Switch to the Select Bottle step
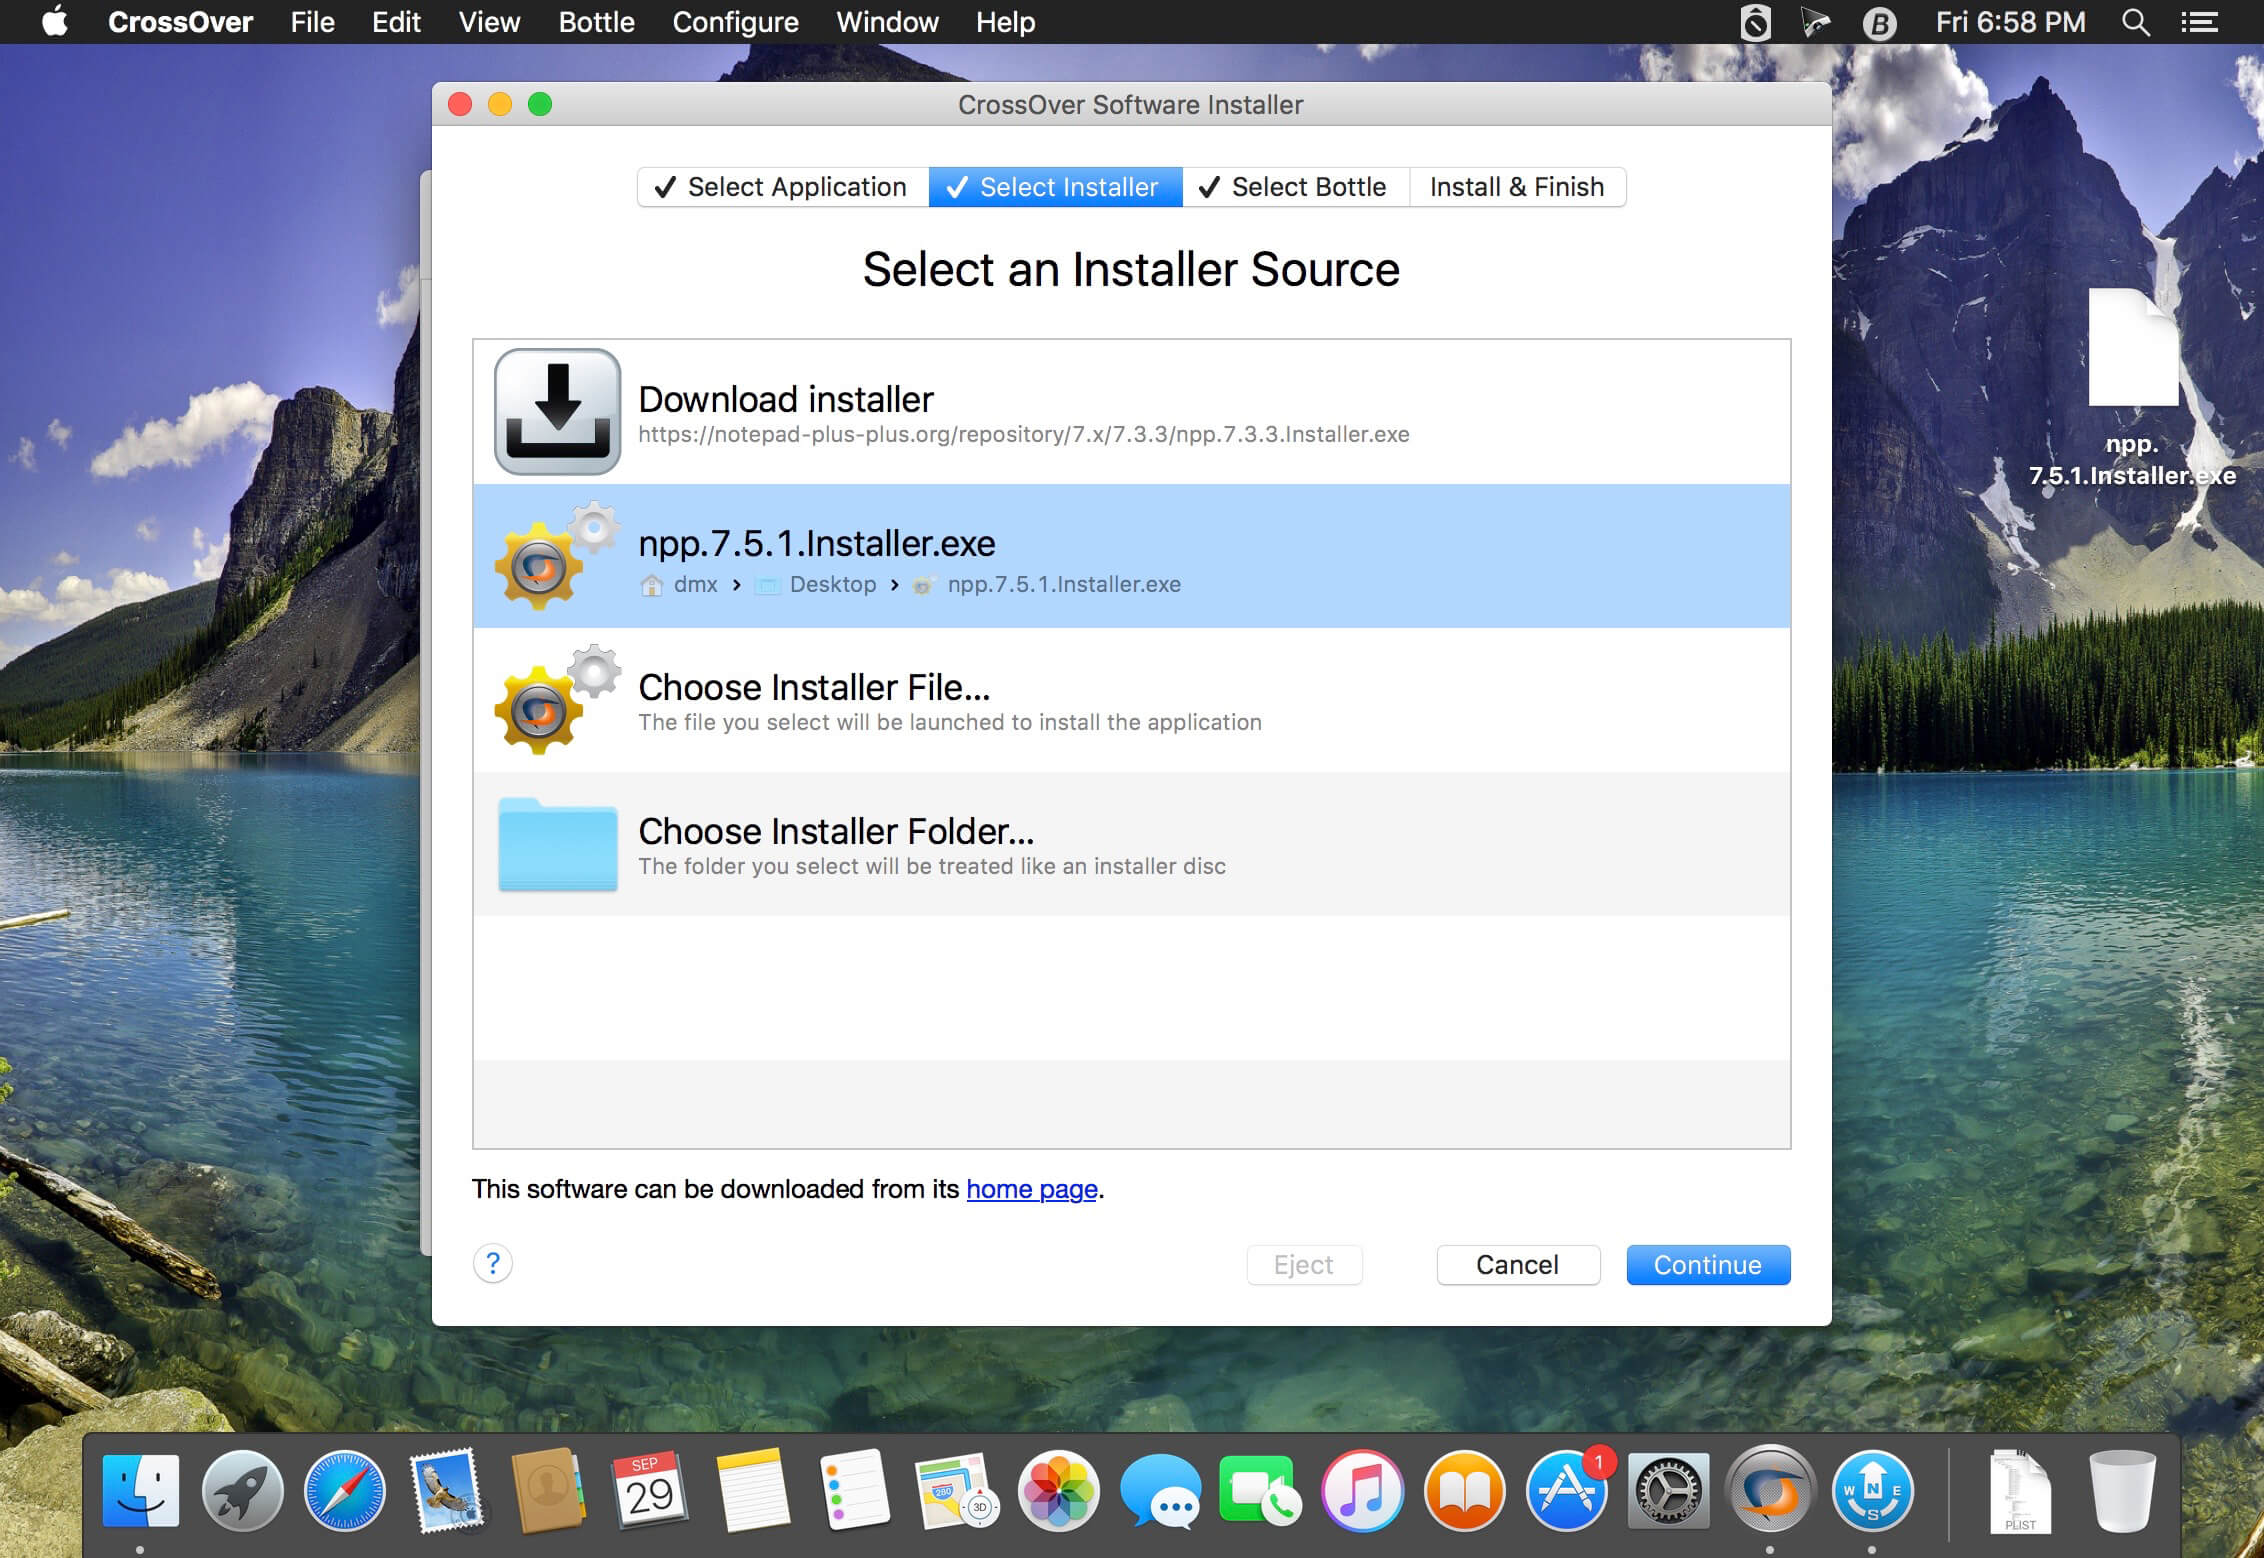The width and height of the screenshot is (2264, 1558). pos(1295,187)
